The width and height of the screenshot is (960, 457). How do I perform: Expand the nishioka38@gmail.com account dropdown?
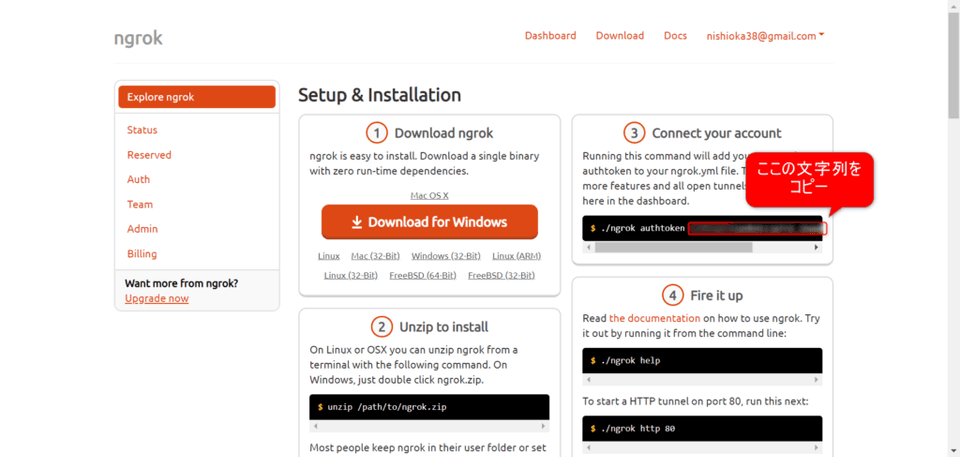coord(765,36)
